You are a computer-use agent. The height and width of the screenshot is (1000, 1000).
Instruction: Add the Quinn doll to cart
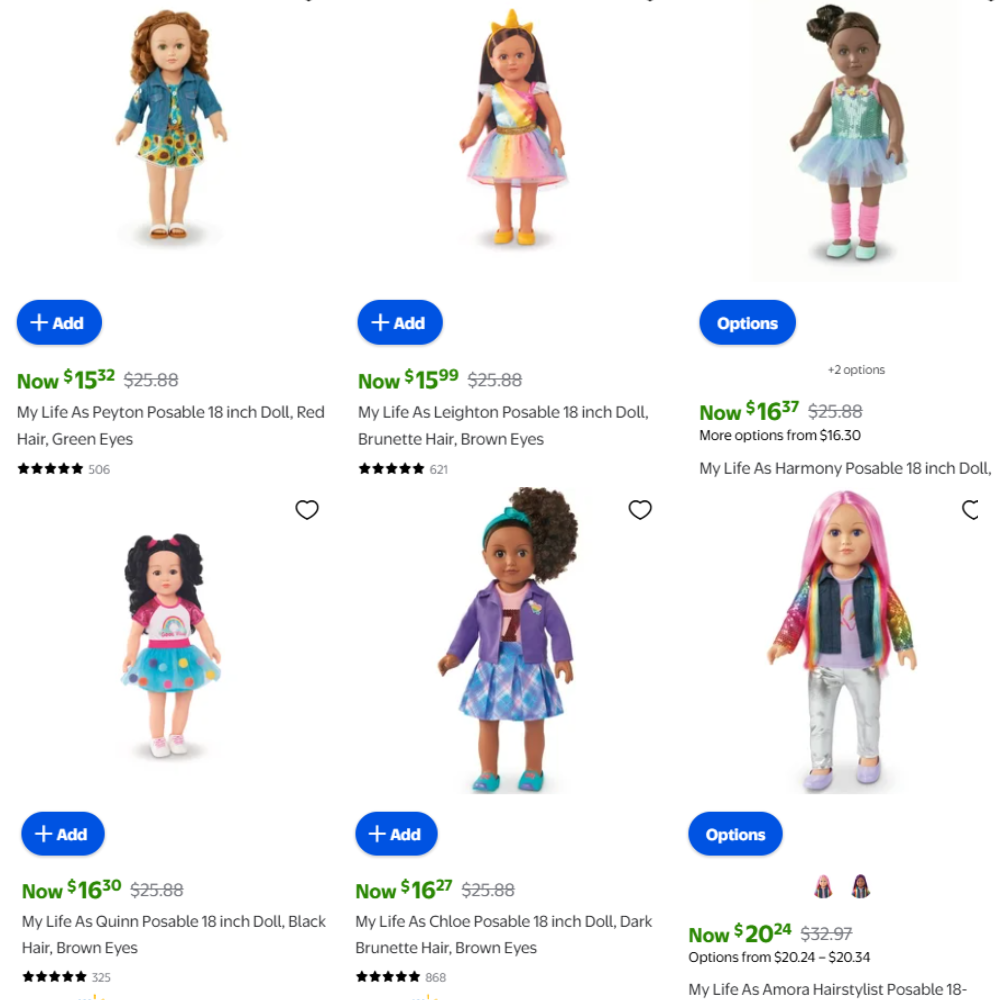point(62,834)
